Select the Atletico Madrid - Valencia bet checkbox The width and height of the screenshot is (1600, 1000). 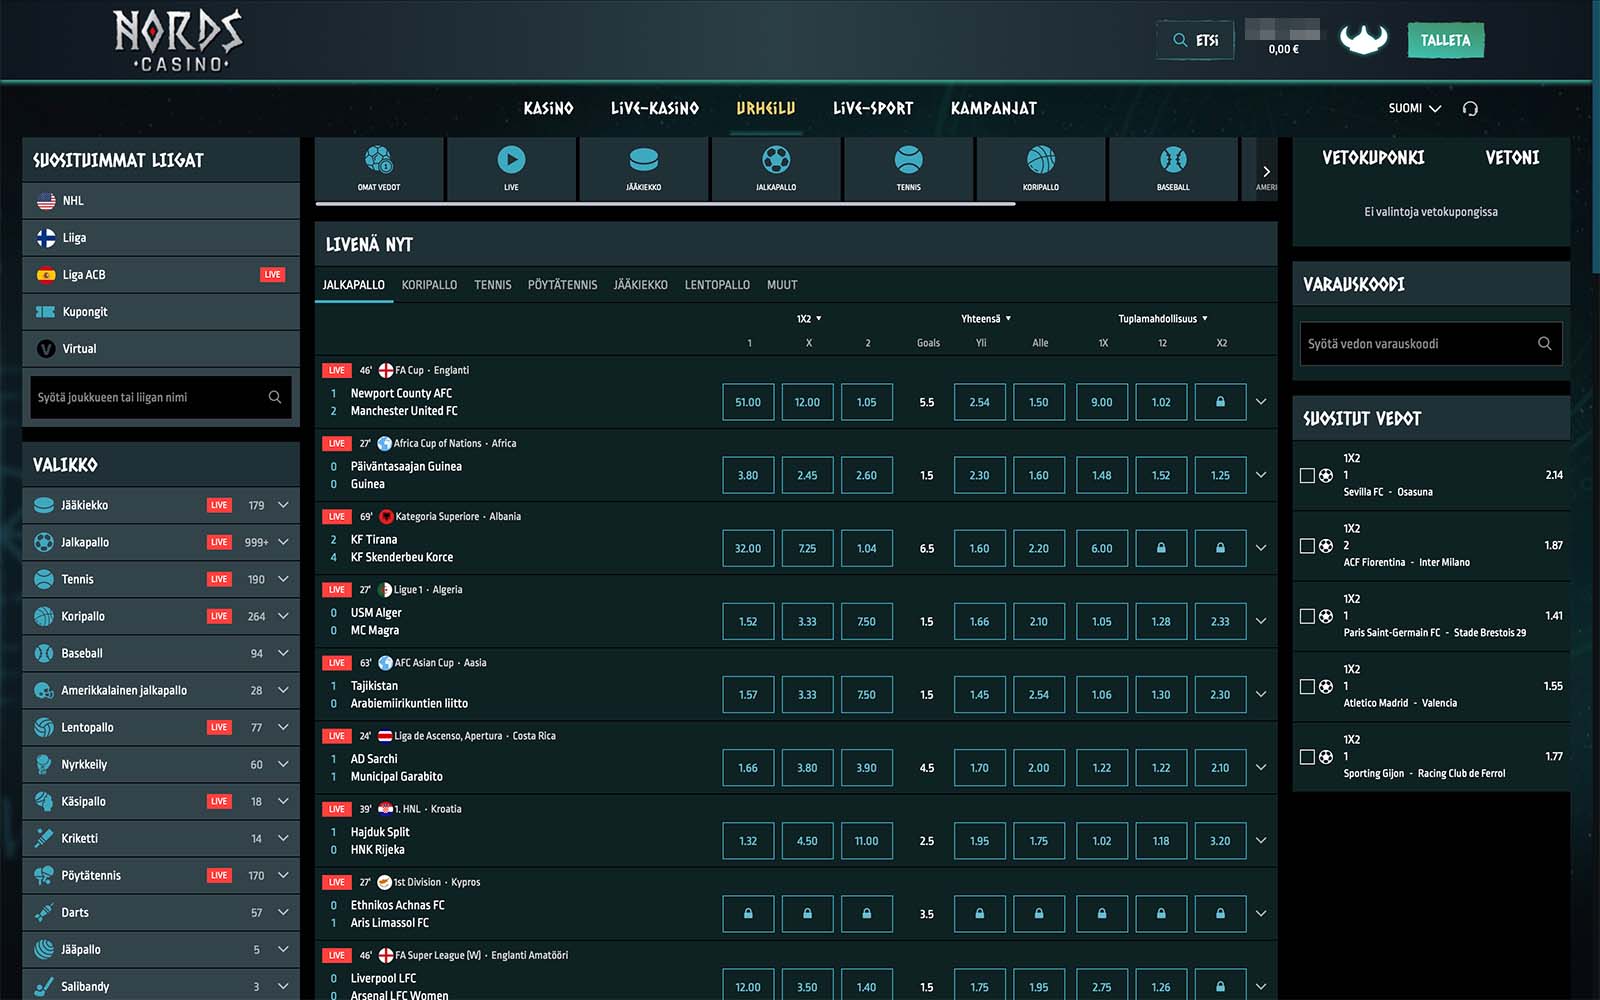[1307, 687]
